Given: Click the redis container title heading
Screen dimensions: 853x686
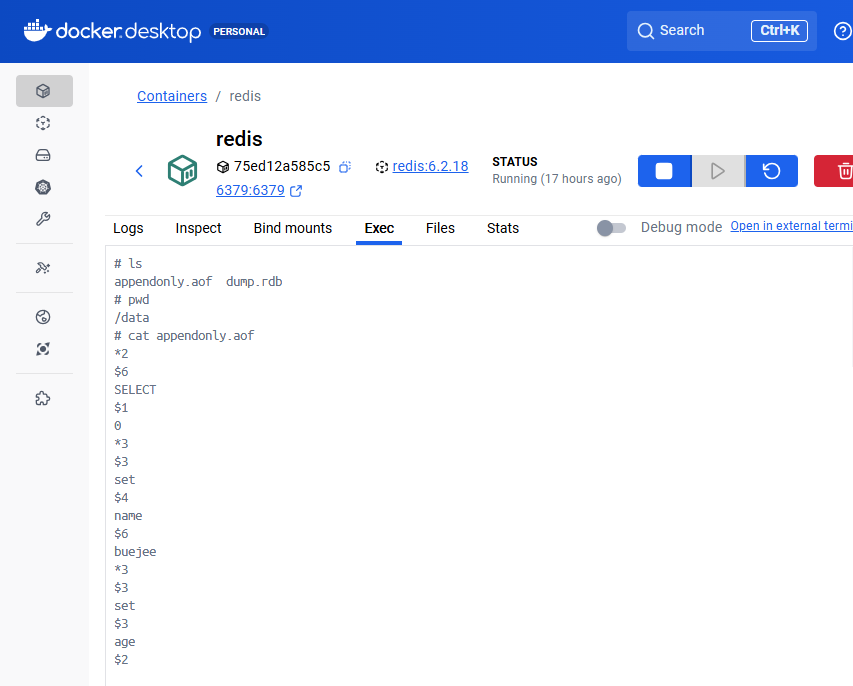Looking at the screenshot, I should tap(239, 139).
